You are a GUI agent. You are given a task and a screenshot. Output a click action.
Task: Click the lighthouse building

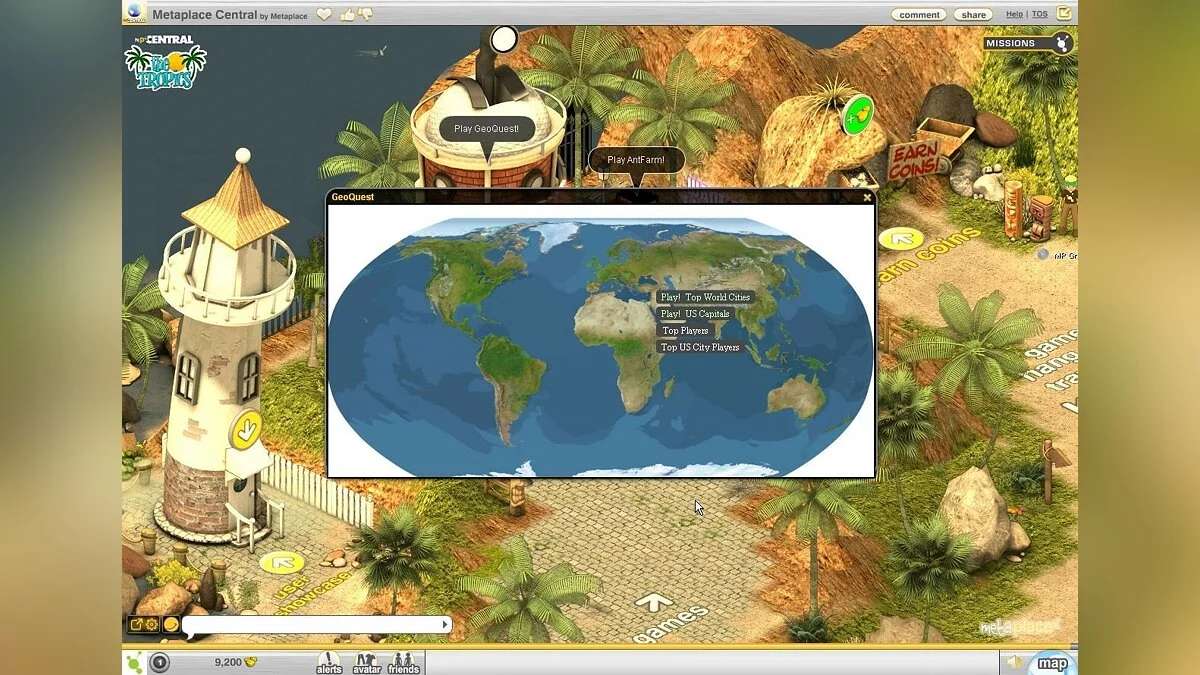[x=225, y=350]
